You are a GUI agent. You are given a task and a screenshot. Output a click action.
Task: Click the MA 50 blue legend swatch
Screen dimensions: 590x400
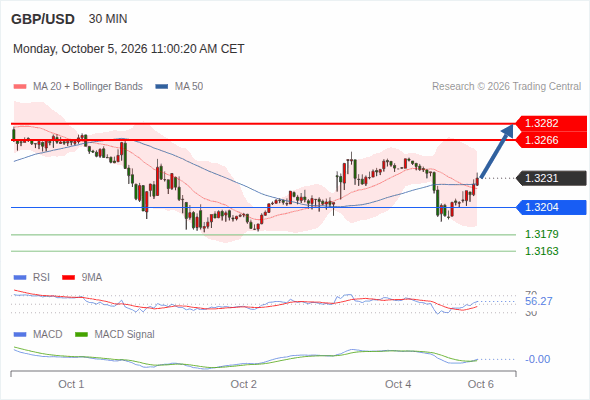(x=162, y=87)
